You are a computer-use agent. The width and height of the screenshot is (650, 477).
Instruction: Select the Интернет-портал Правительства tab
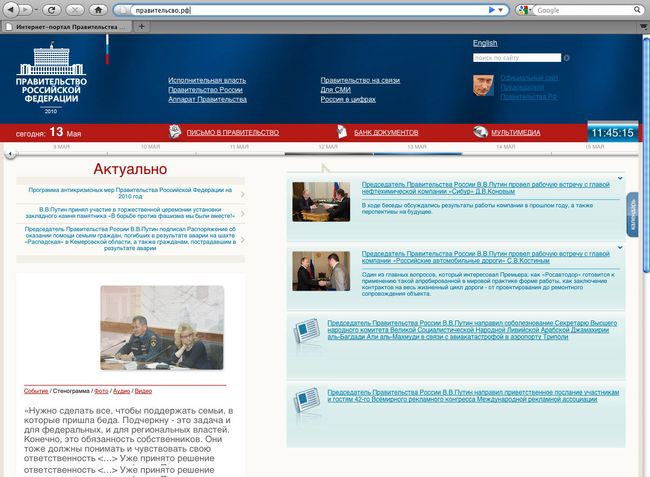pos(67,27)
